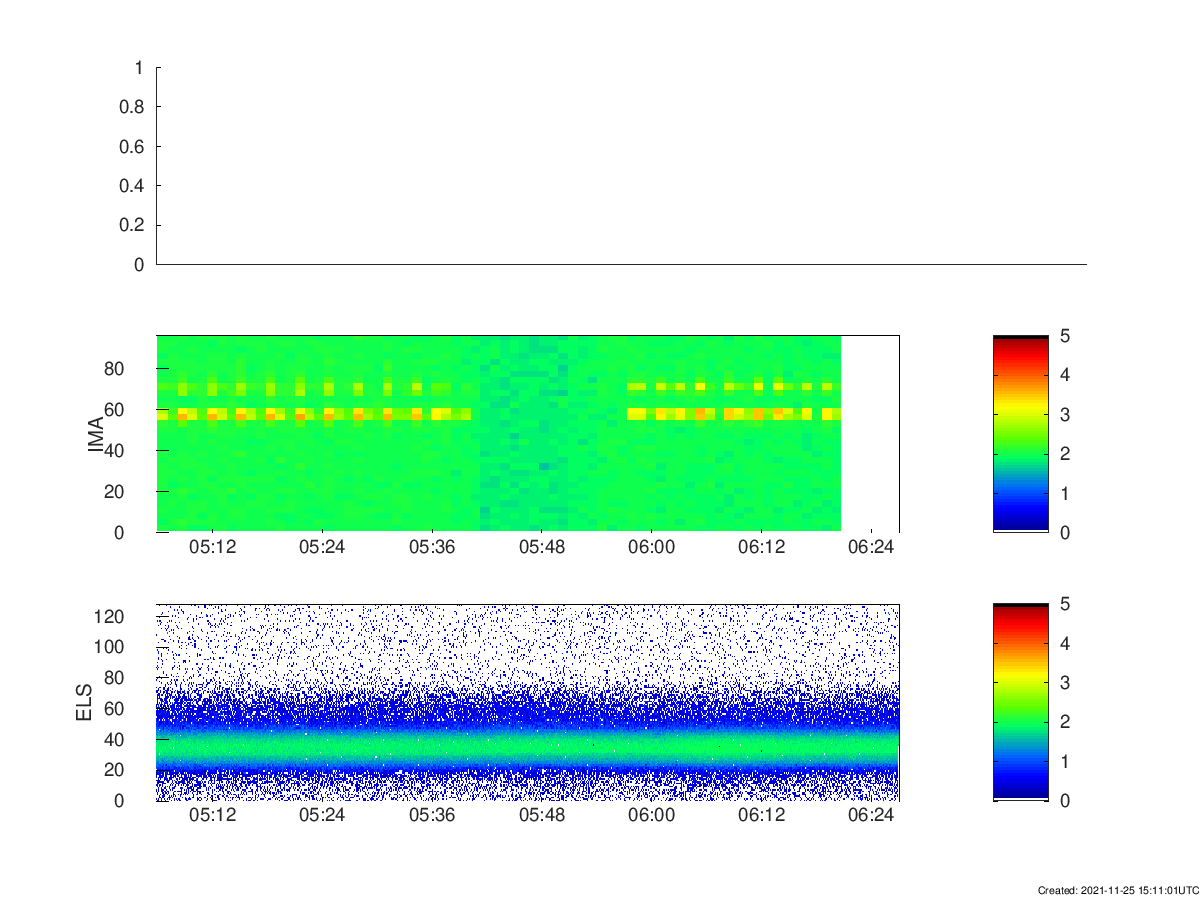Select the 06:00 time label under the ELS panel
The image size is (1200, 900).
click(x=652, y=816)
